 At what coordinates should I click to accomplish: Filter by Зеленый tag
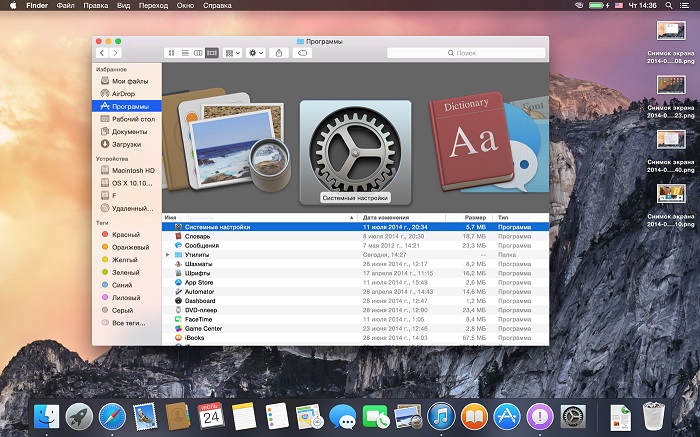point(127,272)
